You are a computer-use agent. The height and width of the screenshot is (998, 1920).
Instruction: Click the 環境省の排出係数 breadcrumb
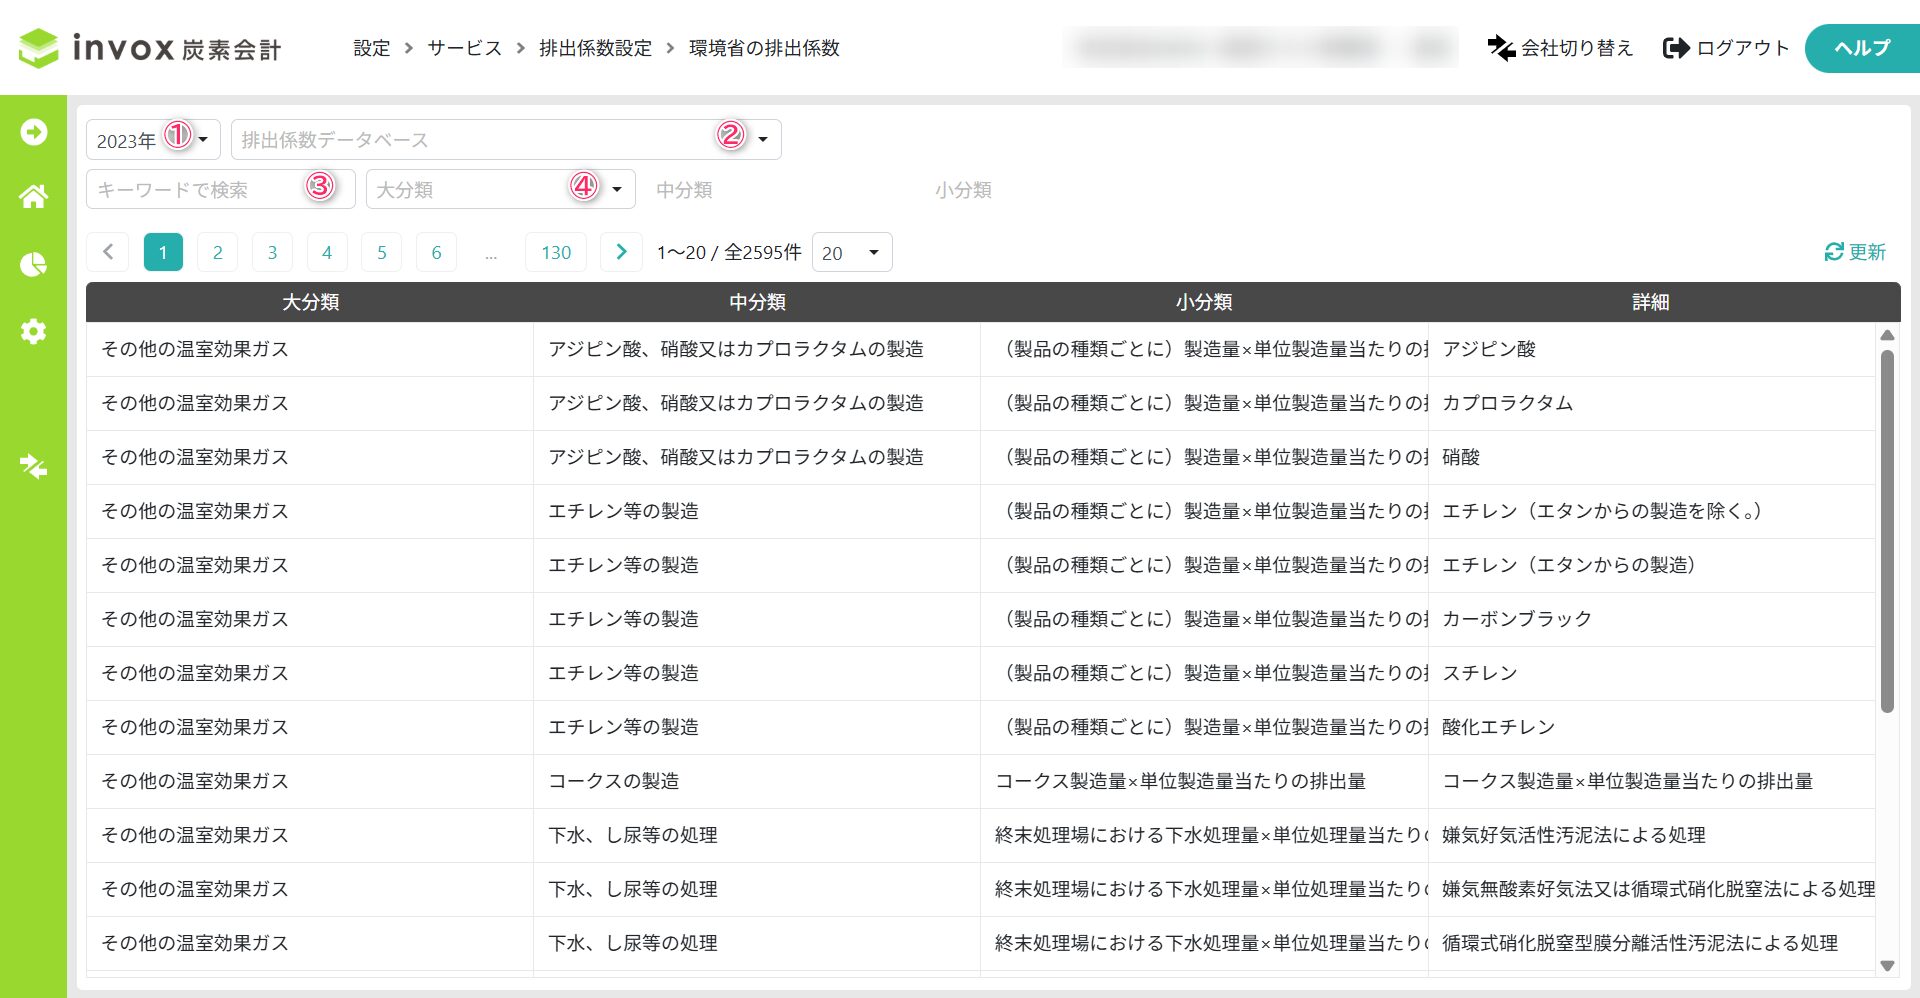[764, 48]
